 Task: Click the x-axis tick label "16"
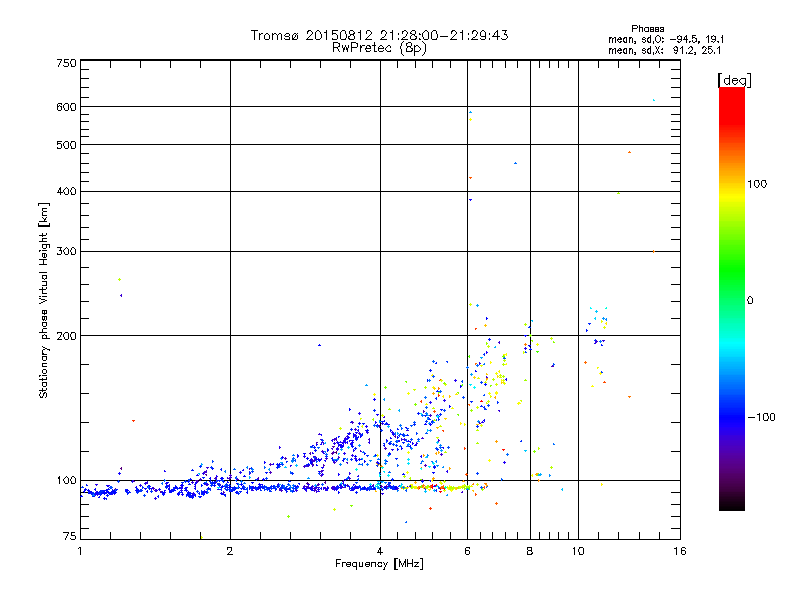680,551
